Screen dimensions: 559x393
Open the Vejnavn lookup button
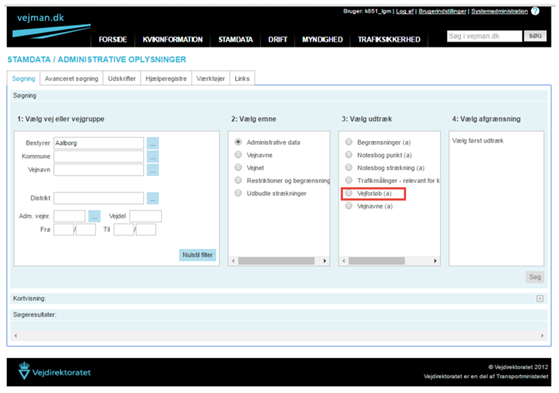point(153,170)
